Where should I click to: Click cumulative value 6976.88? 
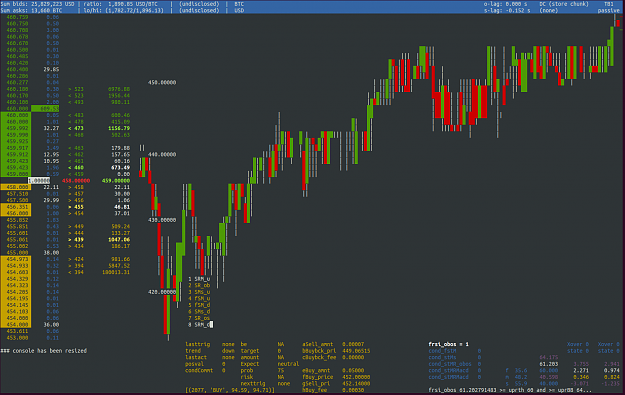pyautogui.click(x=119, y=89)
